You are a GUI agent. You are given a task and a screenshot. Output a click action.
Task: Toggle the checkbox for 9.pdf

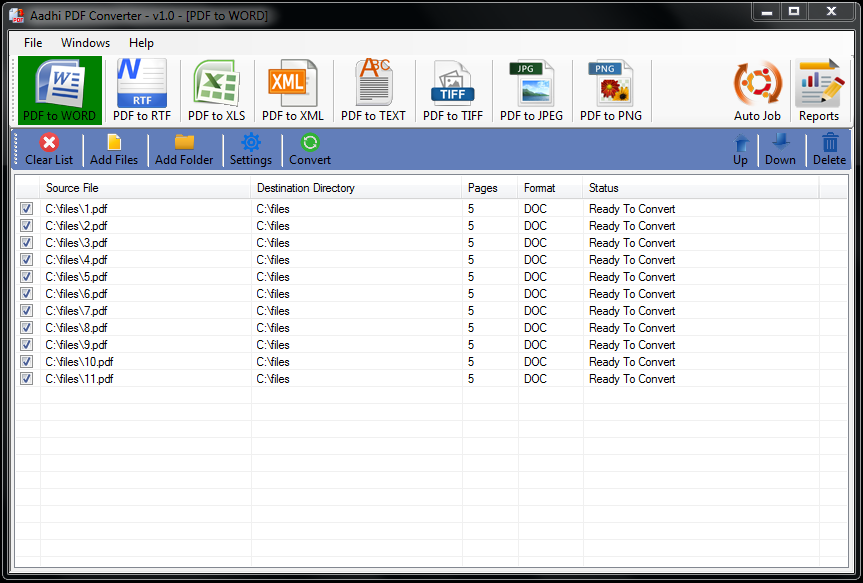pos(26,345)
